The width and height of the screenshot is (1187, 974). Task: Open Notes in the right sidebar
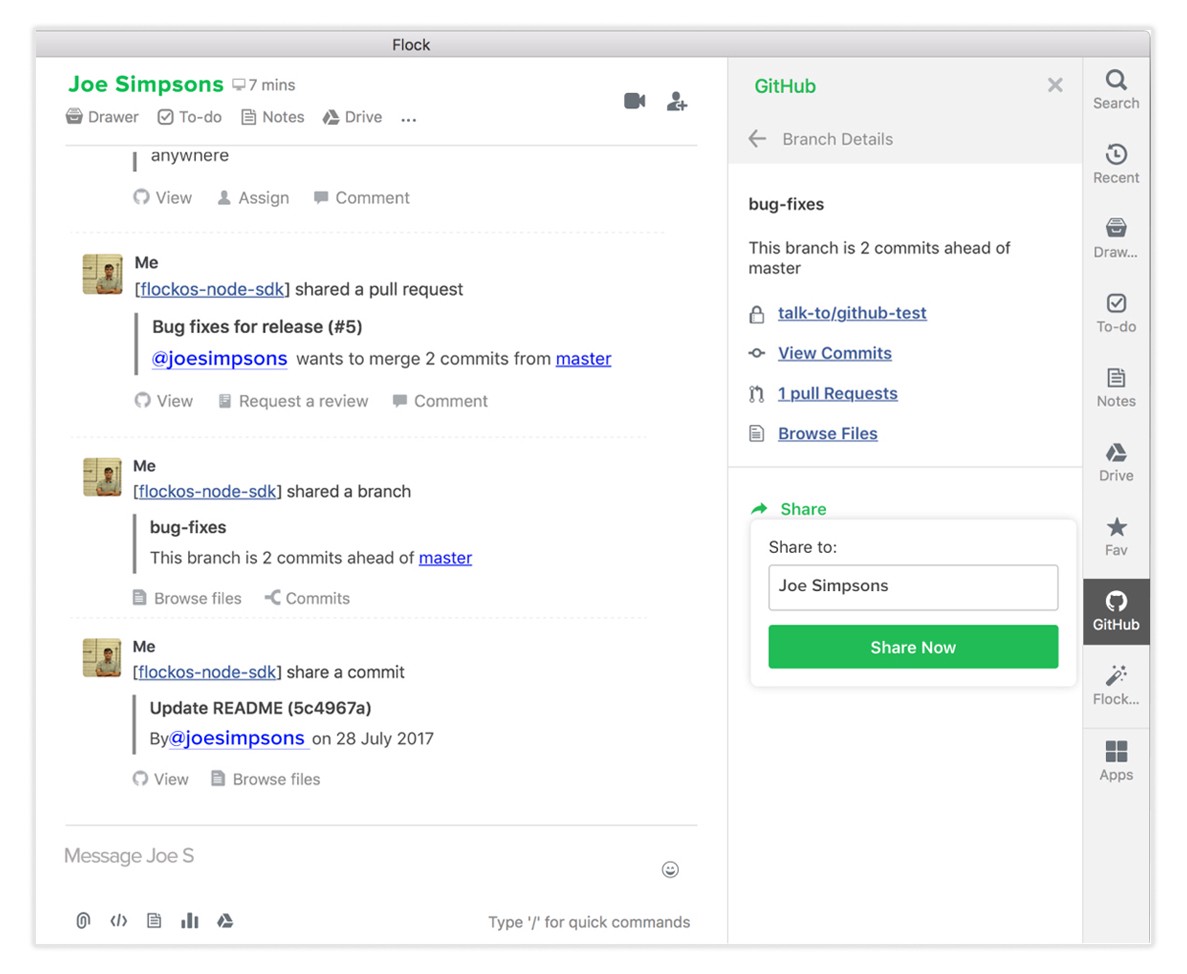point(1116,387)
